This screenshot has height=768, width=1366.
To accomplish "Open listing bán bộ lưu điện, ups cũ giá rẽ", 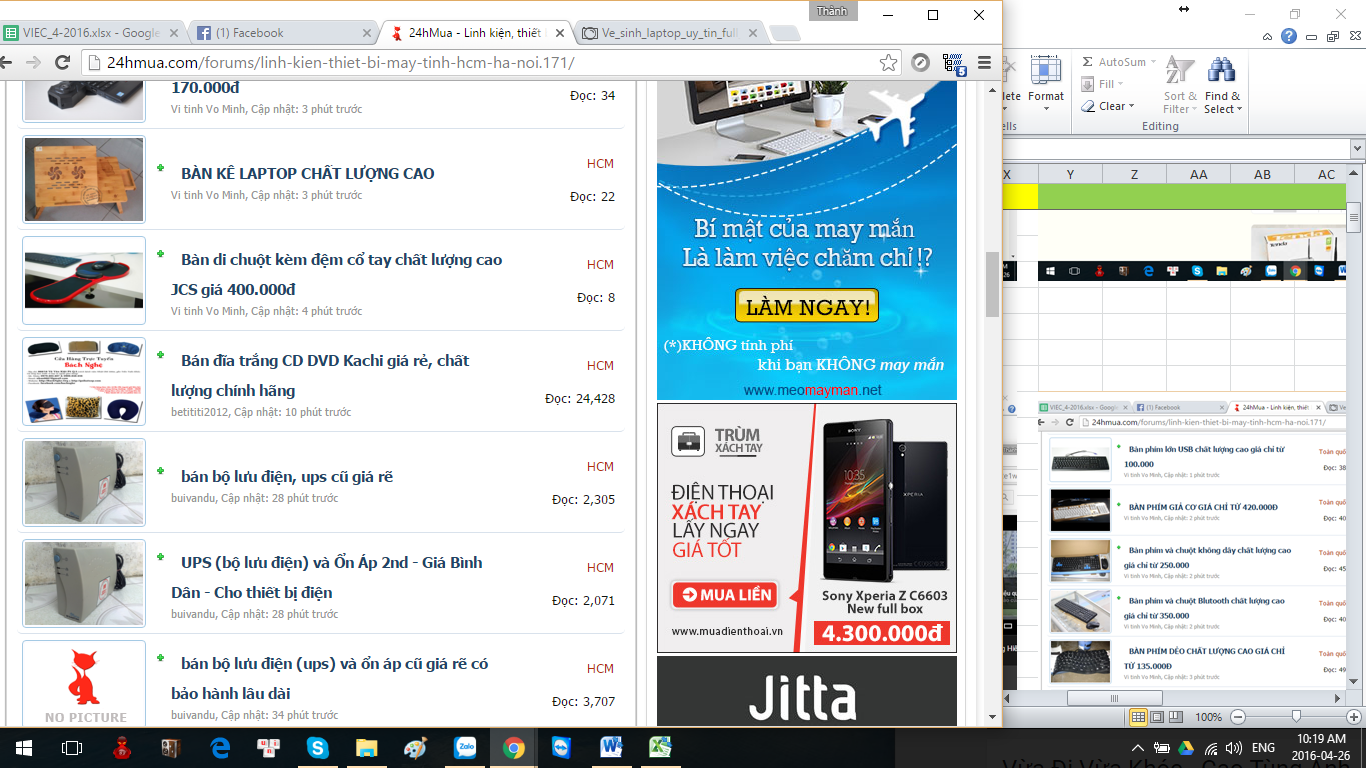I will (x=287, y=476).
